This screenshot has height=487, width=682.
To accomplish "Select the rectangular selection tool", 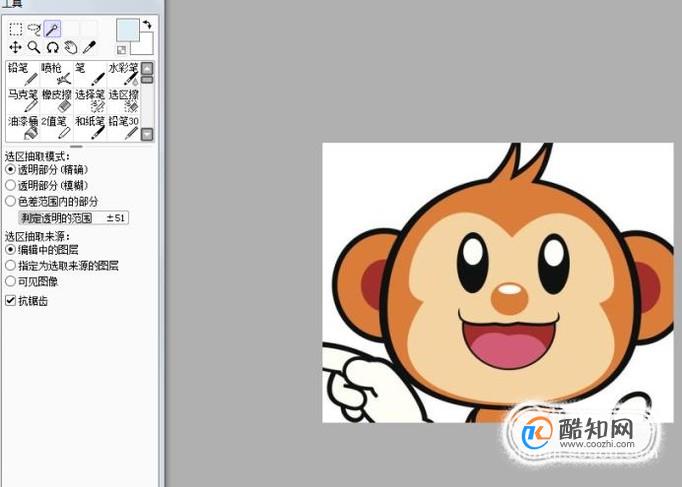I will (x=16, y=29).
